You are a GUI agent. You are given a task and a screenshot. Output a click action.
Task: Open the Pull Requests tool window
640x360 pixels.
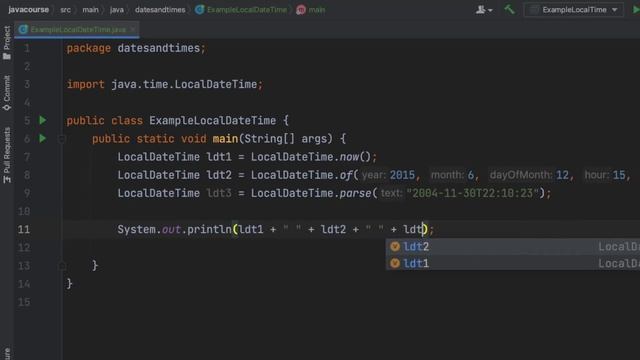[x=7, y=155]
